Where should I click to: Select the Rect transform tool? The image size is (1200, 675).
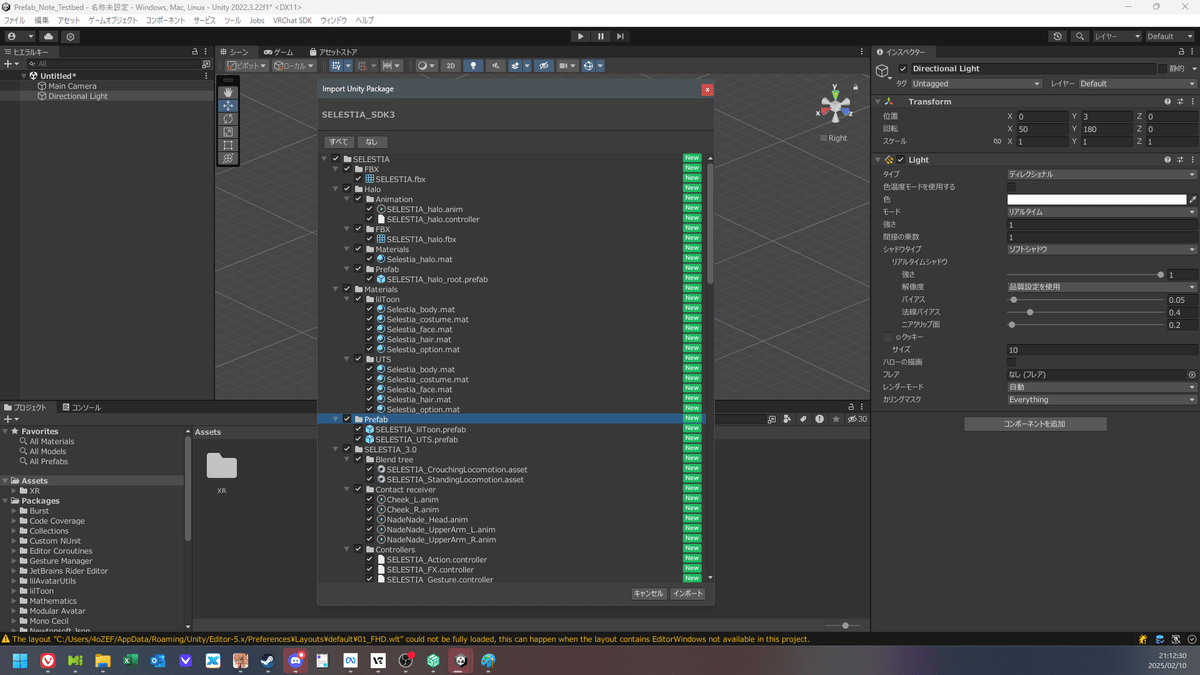tap(229, 143)
